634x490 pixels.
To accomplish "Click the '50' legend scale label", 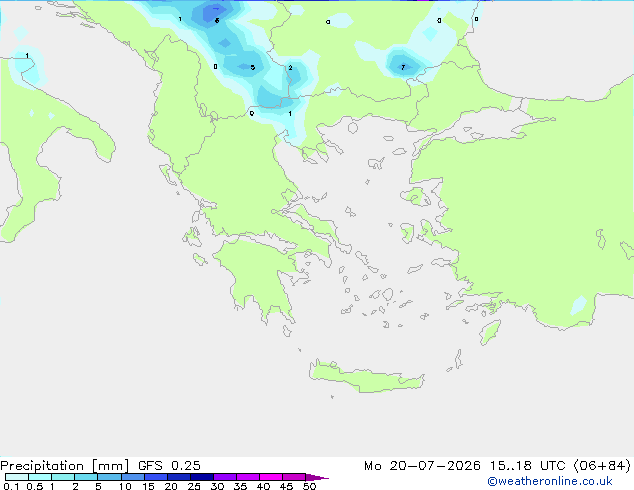I will click(x=309, y=486).
